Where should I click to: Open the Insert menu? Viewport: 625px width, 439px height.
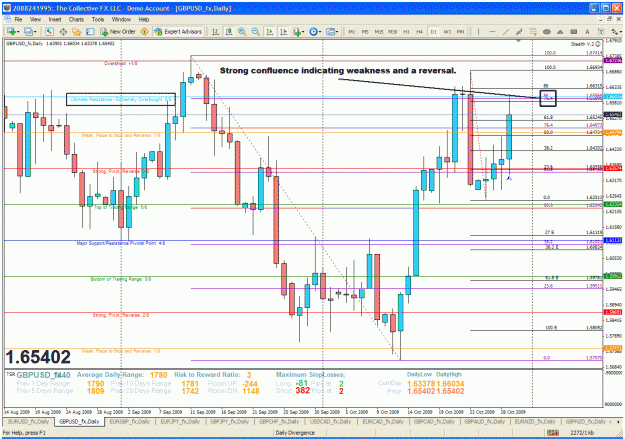[x=55, y=19]
